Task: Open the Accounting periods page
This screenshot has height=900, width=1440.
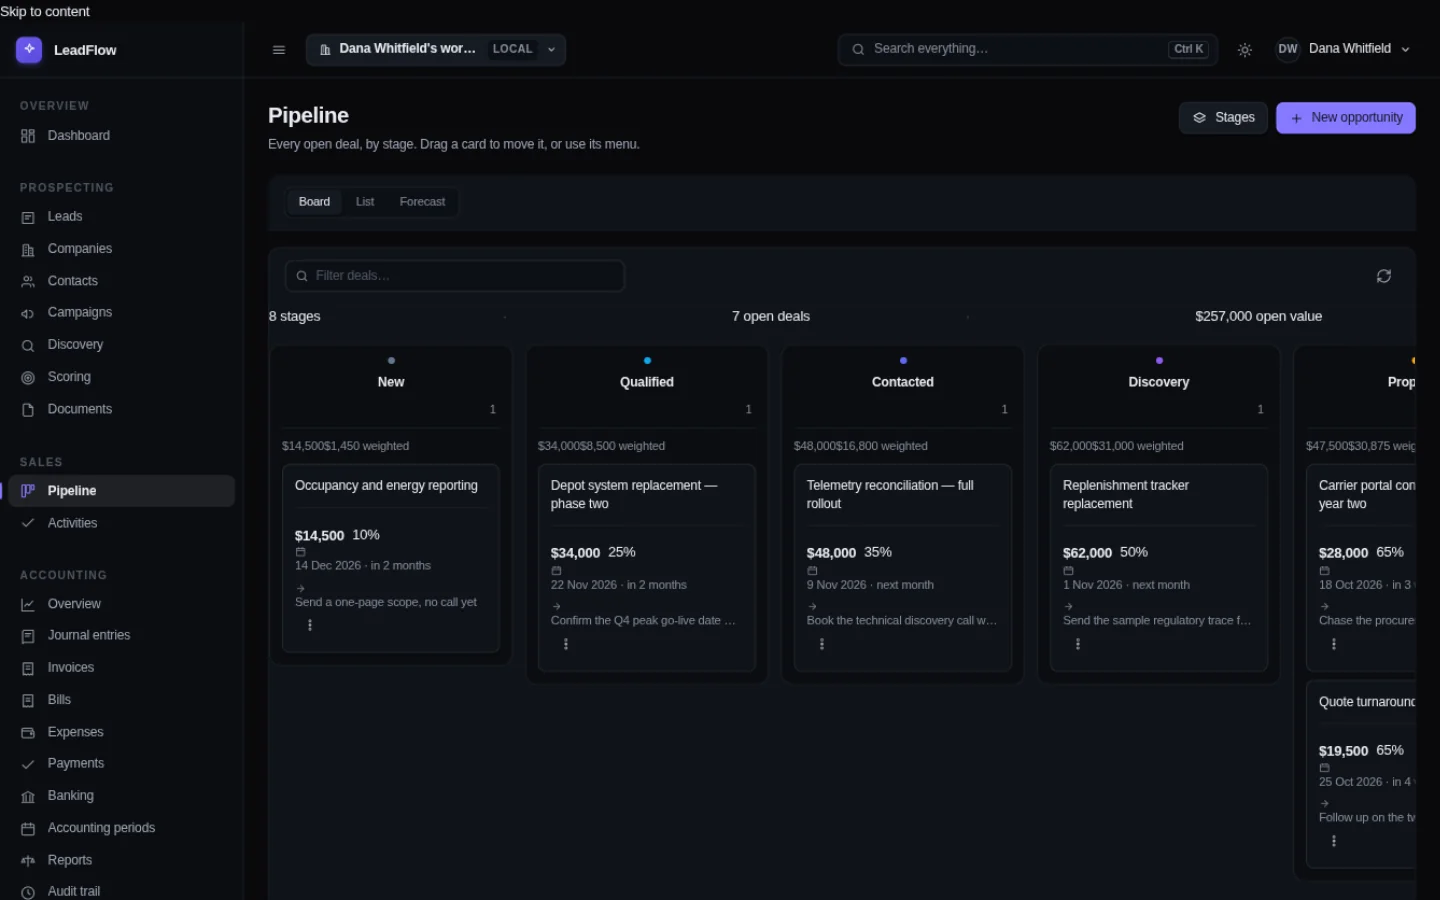Action: click(x=122, y=828)
